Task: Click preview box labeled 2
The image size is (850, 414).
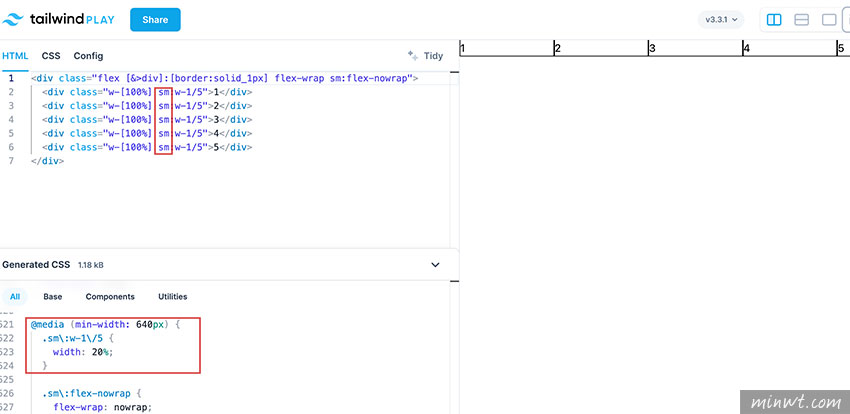Action: (x=601, y=48)
